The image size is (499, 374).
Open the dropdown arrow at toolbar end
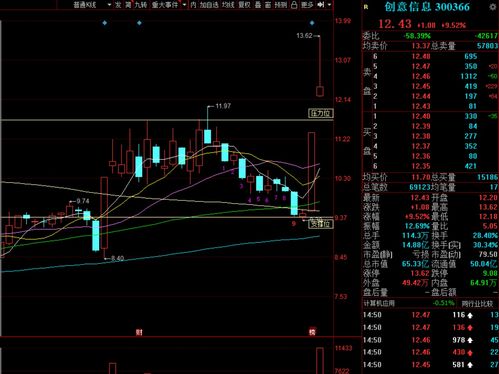tap(329, 5)
